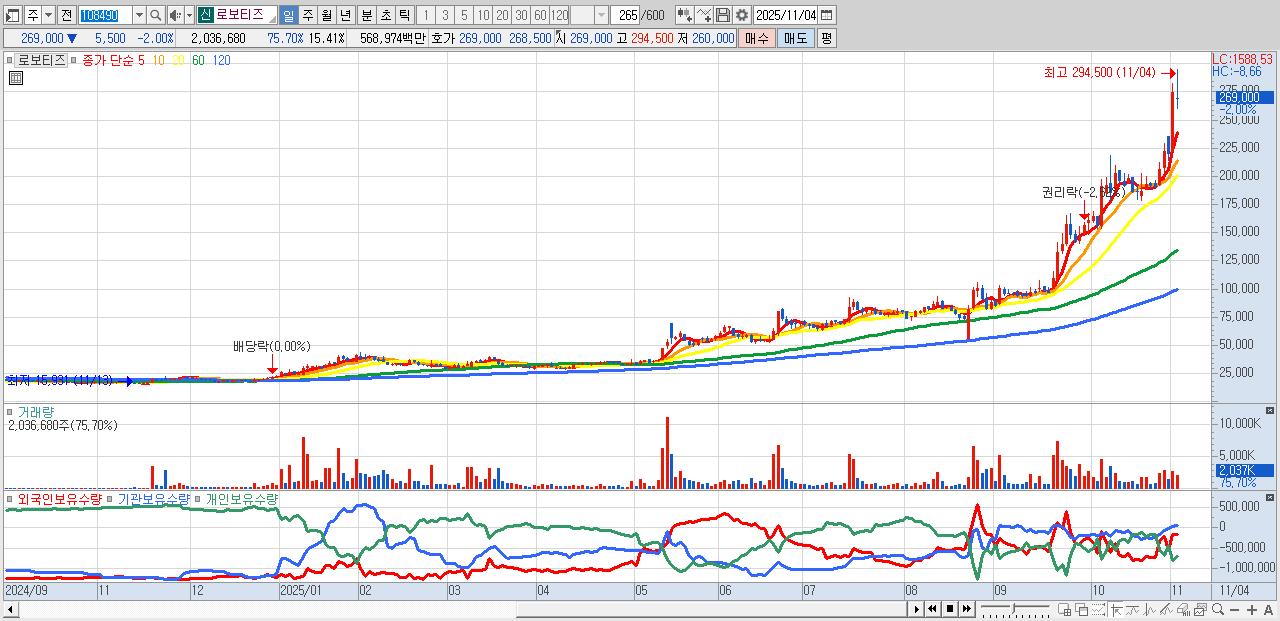Select yearly (년) period button
Image resolution: width=1280 pixels, height=621 pixels.
click(345, 15)
